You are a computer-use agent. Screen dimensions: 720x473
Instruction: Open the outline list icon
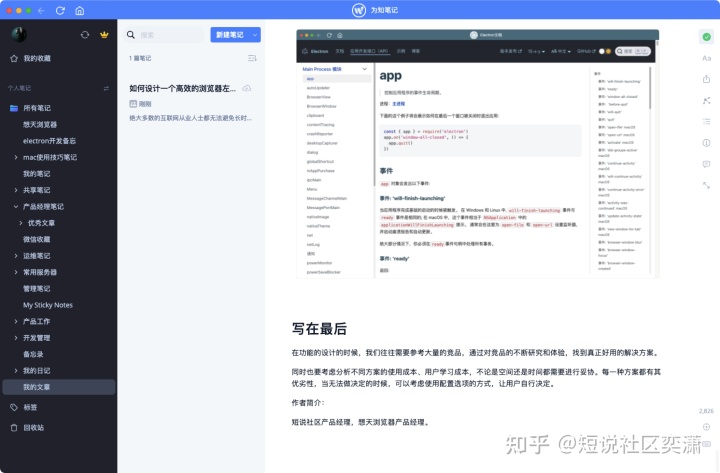click(706, 122)
